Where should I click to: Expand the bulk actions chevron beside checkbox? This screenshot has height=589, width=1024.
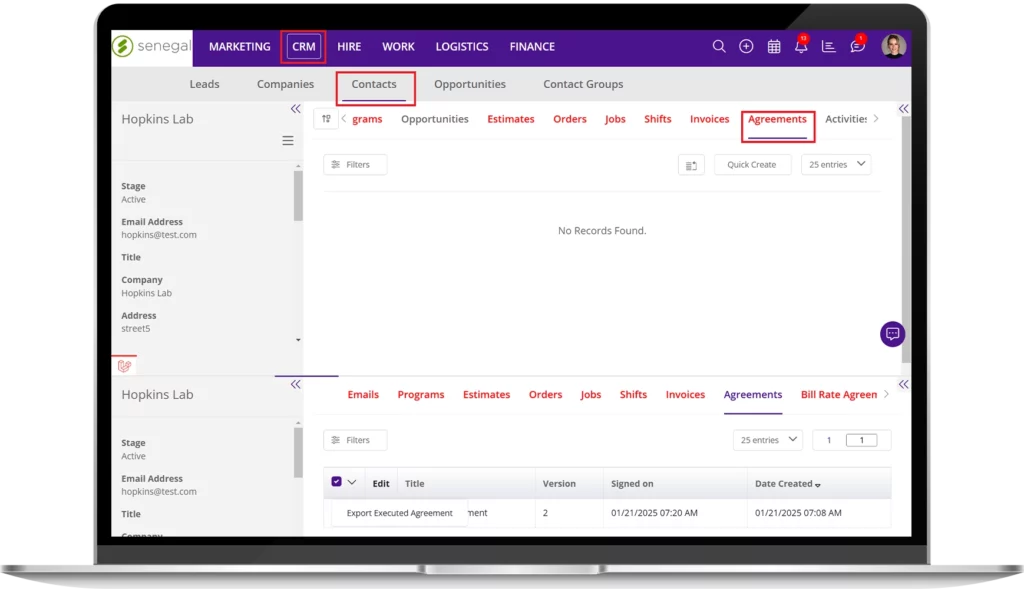352,482
